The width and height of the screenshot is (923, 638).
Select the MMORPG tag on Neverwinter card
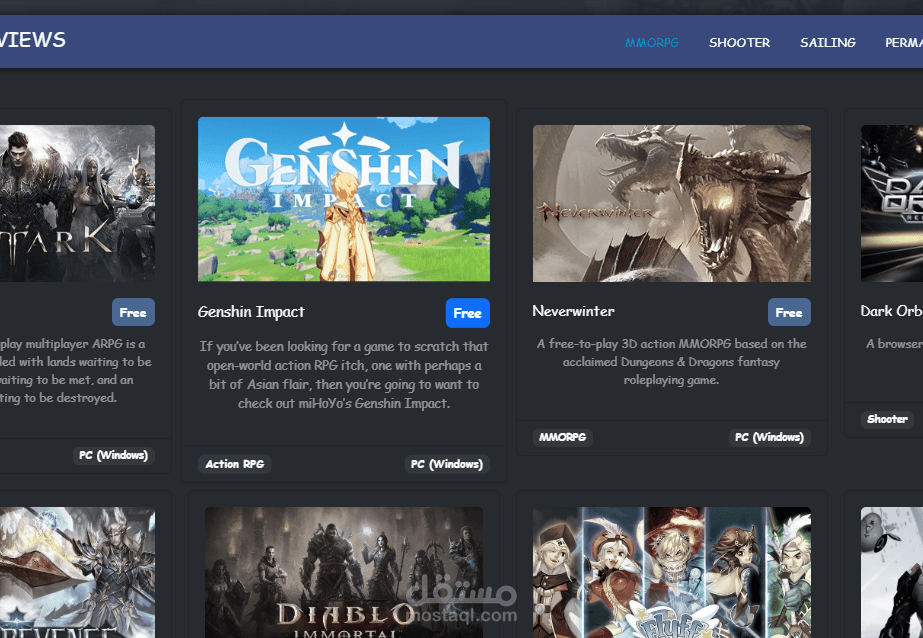[x=562, y=437]
